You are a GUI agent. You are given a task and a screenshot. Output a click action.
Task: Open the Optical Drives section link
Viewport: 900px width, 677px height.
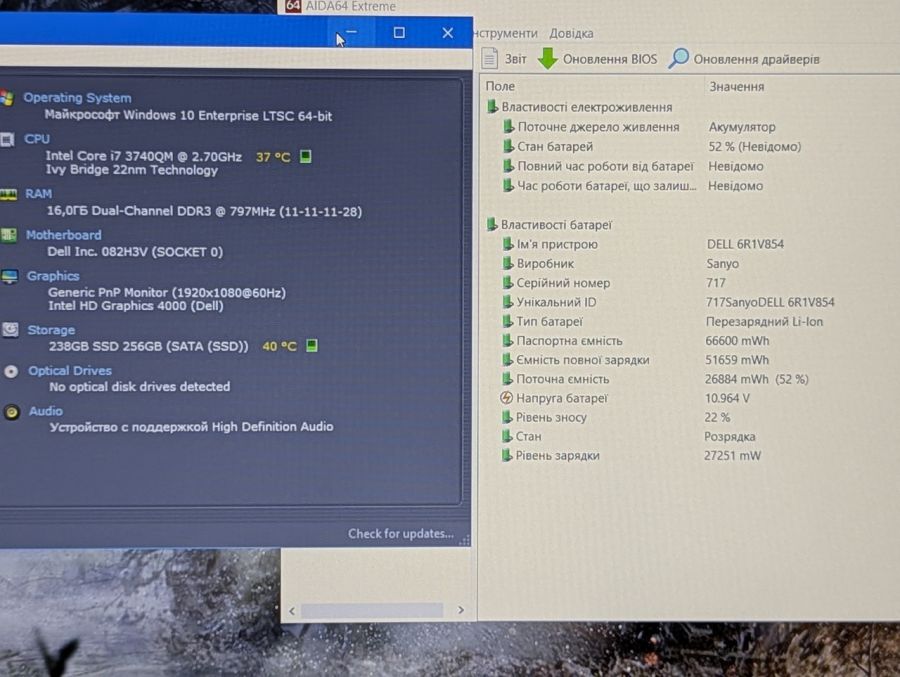pos(70,370)
